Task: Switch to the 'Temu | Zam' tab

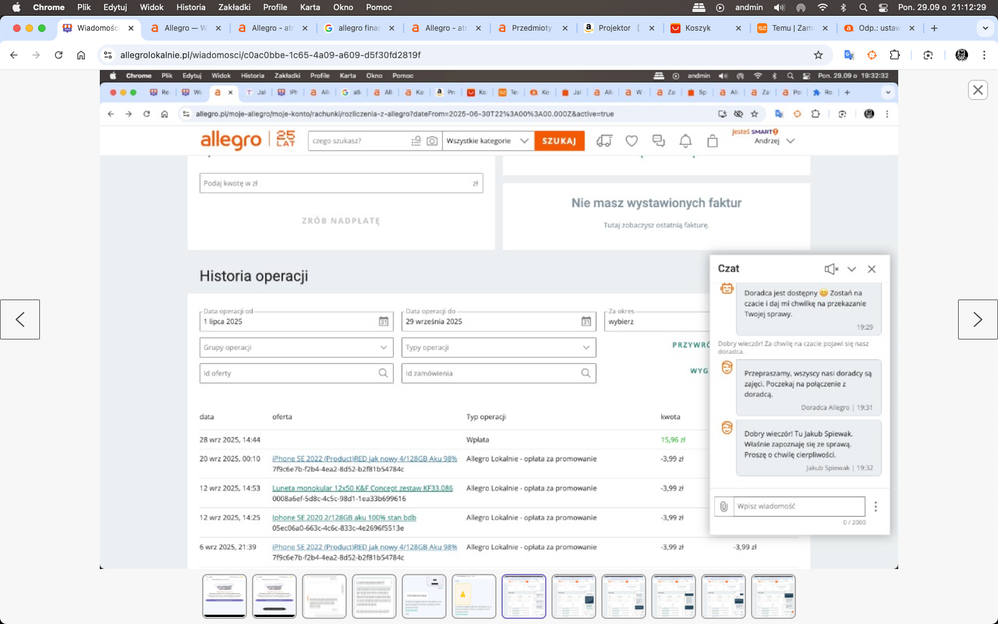Action: click(x=792, y=28)
